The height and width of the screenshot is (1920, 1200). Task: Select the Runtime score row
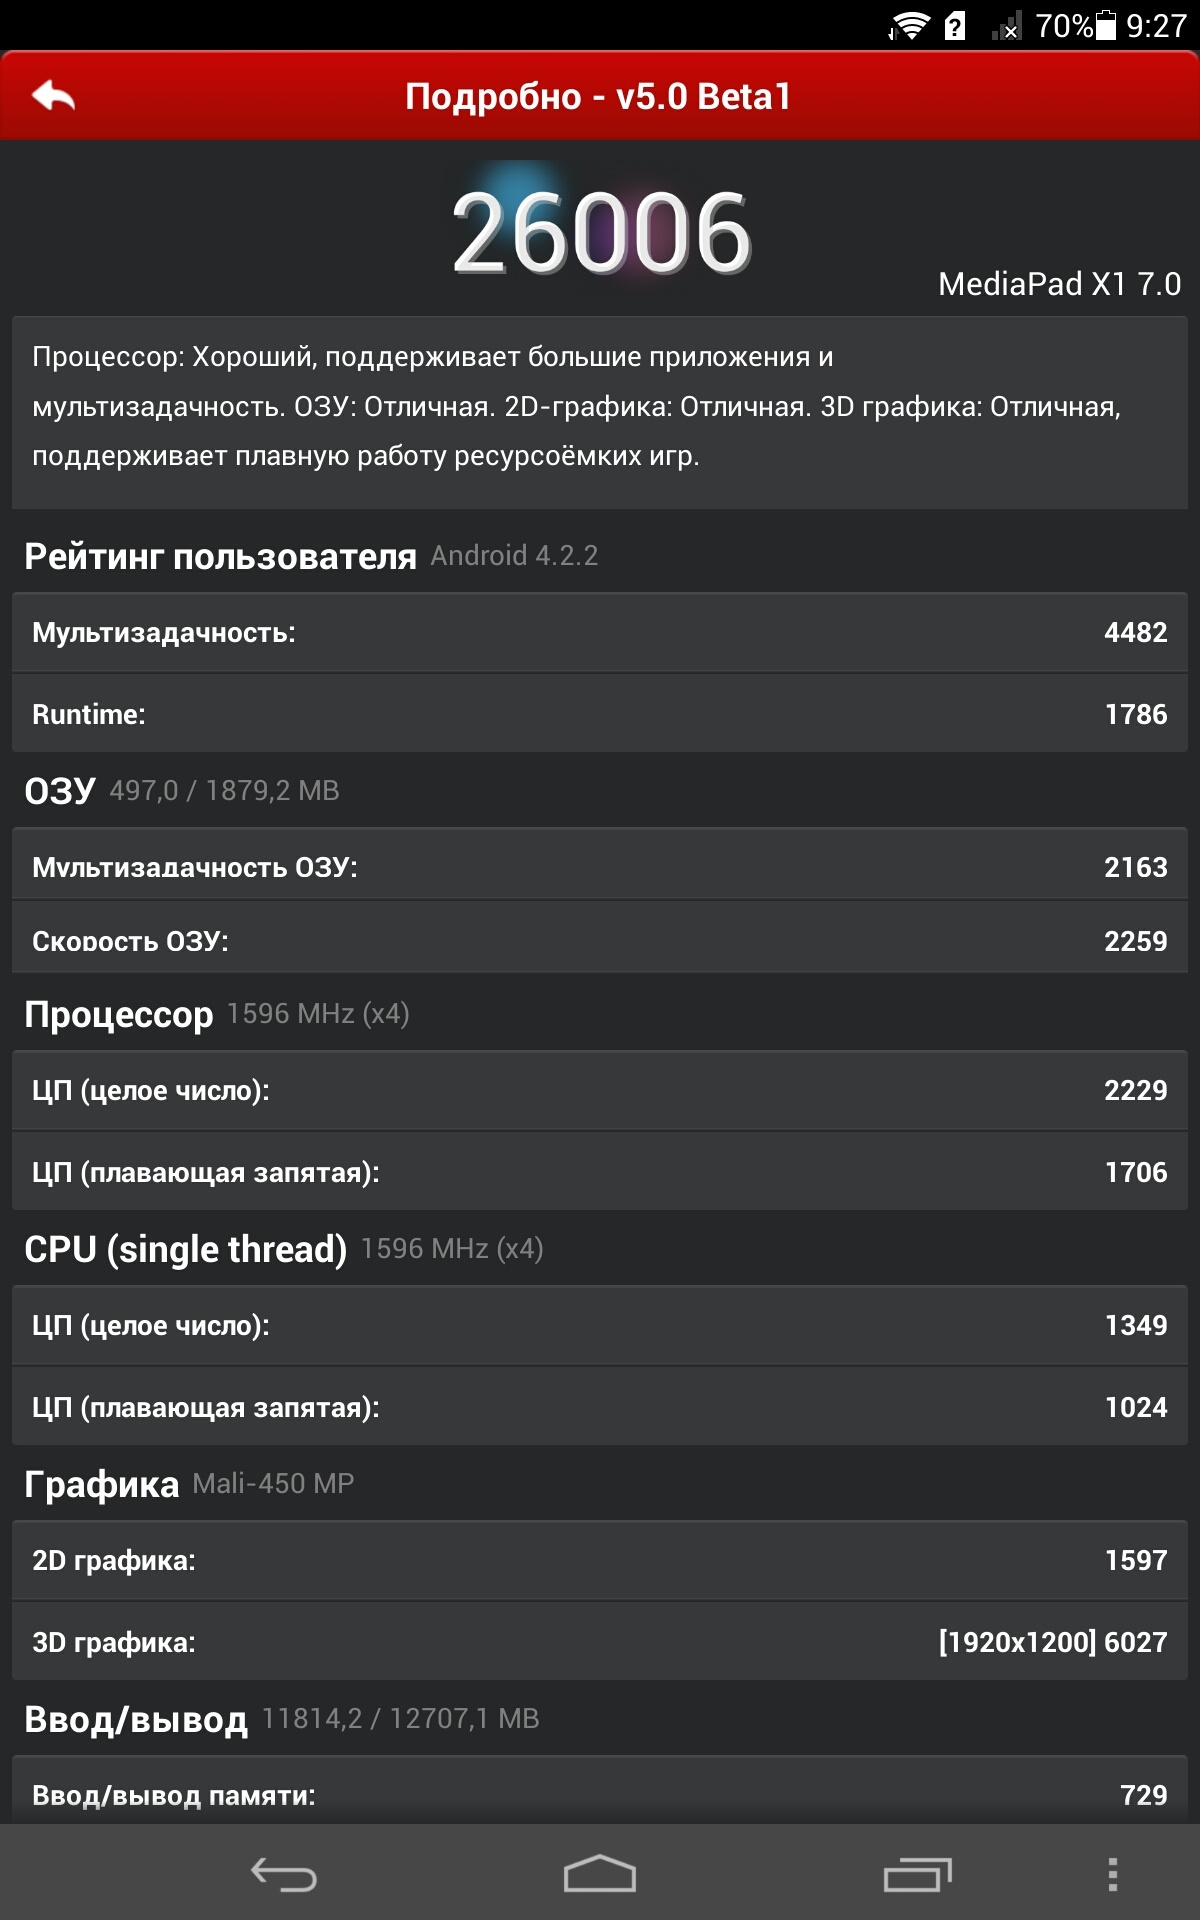coord(600,714)
